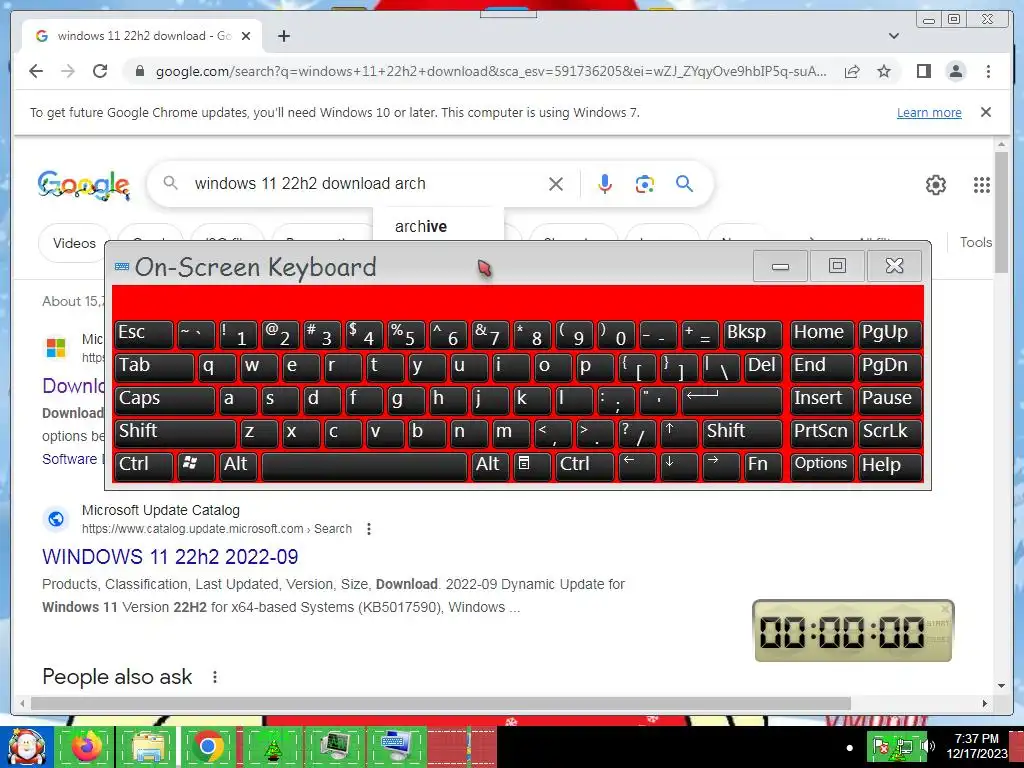Image resolution: width=1024 pixels, height=768 pixels.
Task: Open the Chrome profile avatar
Action: pyautogui.click(x=955, y=71)
